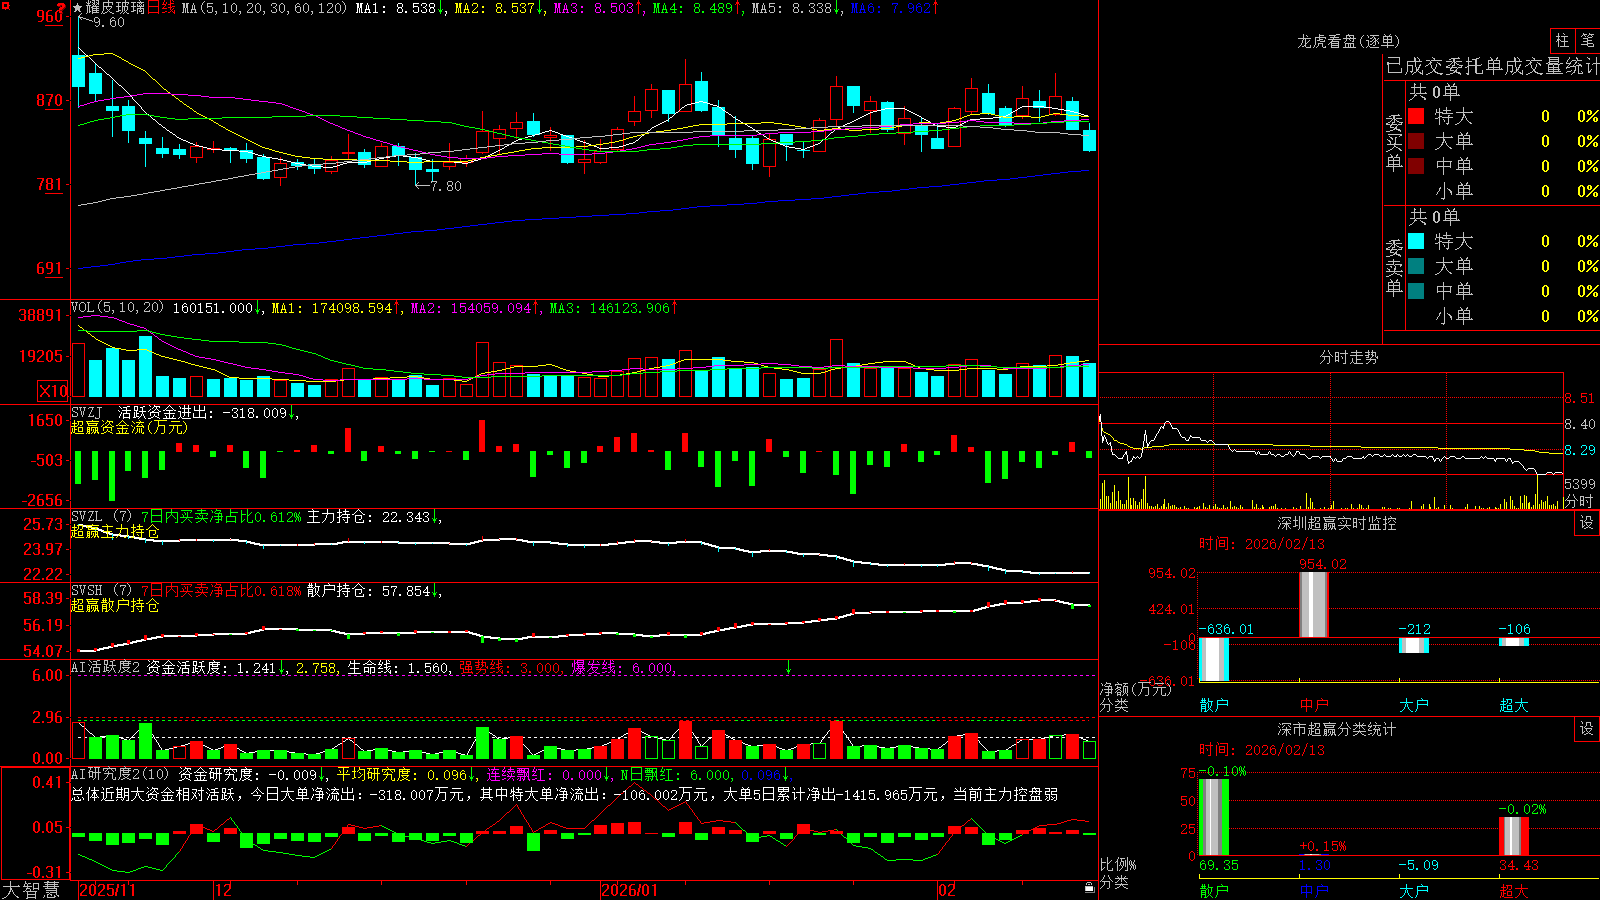
Task: Toggle 柱 bar display mode
Action: point(1562,40)
